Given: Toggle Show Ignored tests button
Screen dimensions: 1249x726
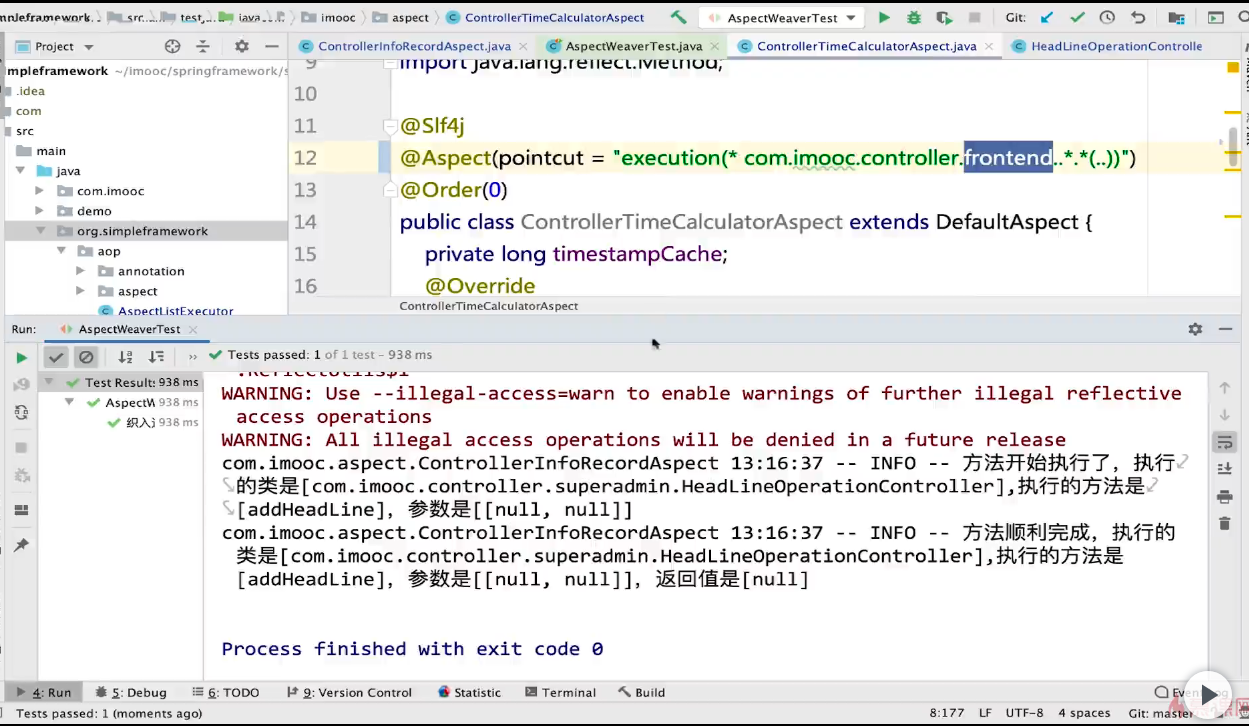Looking at the screenshot, I should 86,357.
